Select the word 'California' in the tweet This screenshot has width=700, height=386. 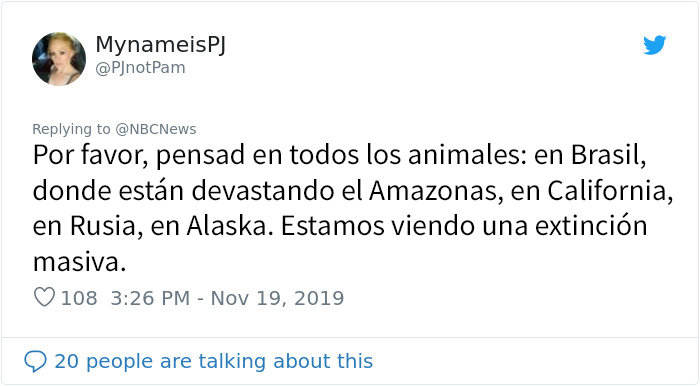click(x=610, y=191)
